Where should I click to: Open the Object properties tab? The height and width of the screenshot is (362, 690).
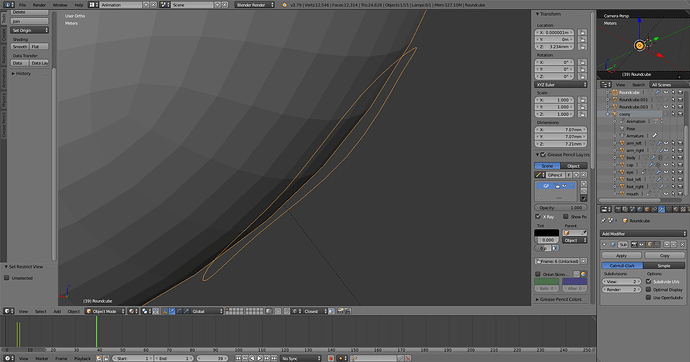tap(647, 209)
